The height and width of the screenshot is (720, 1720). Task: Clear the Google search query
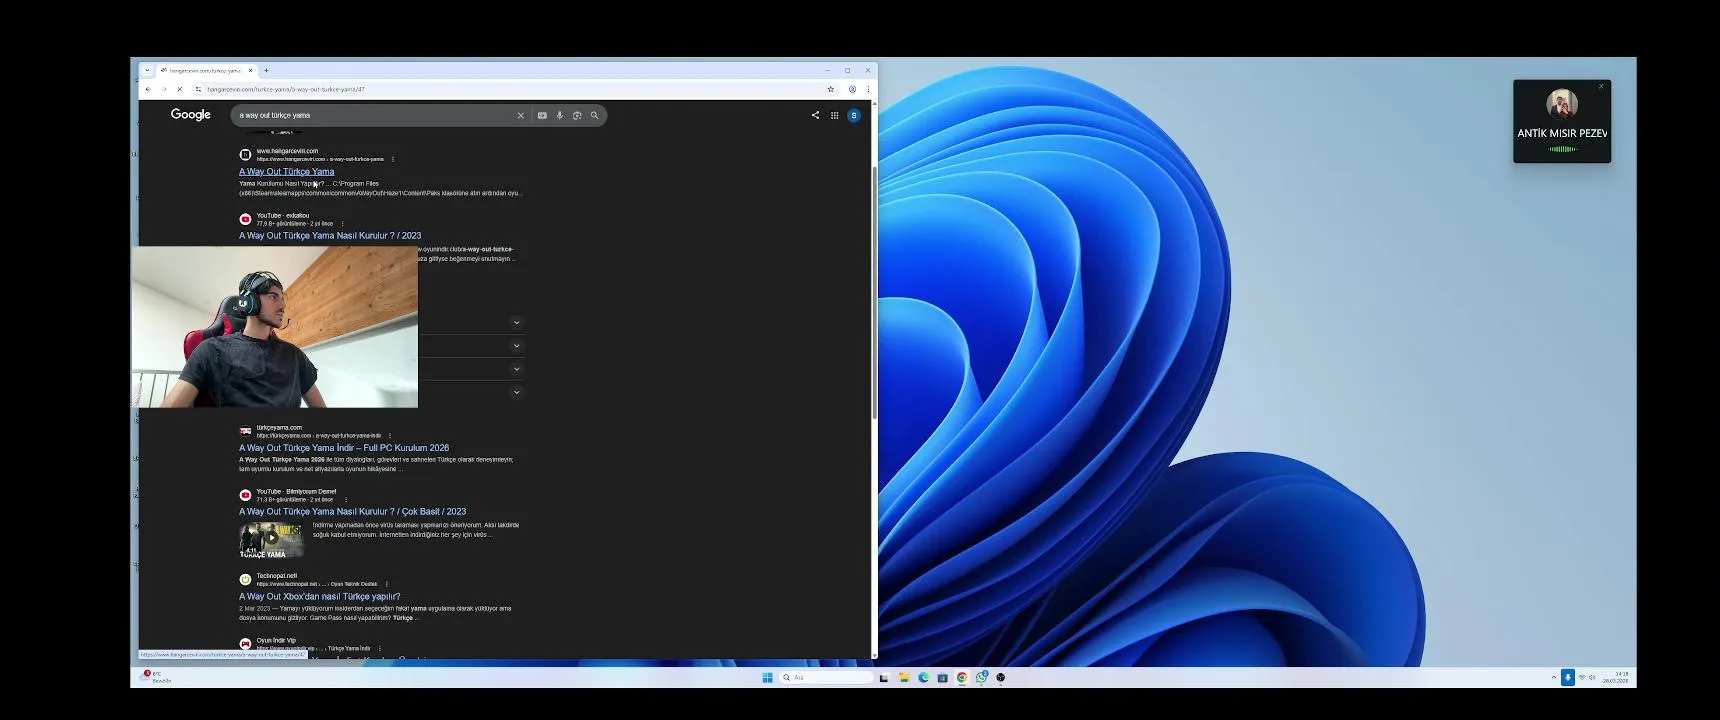coord(520,115)
